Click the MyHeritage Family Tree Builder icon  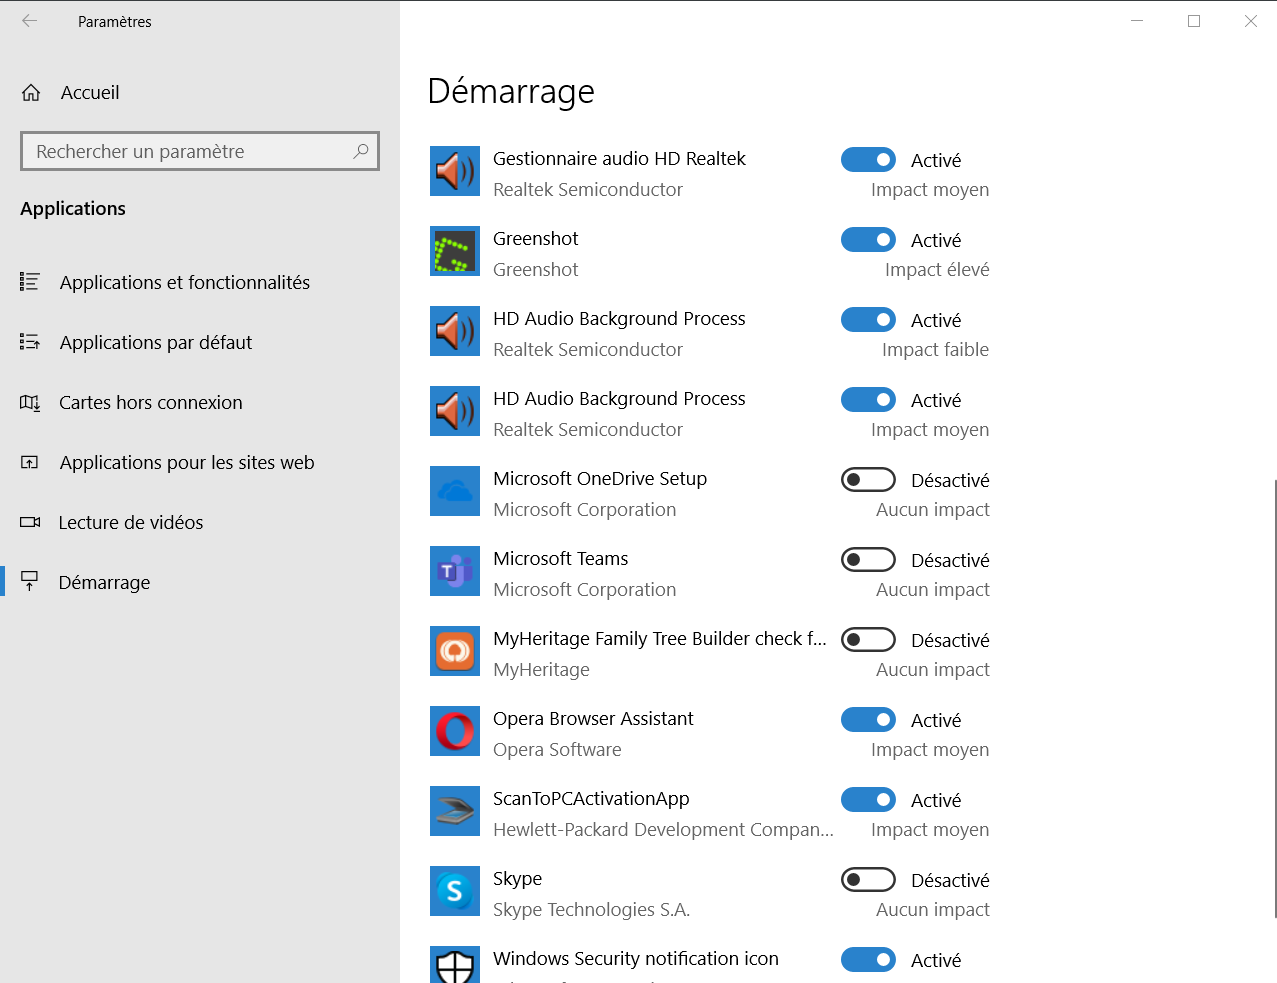[455, 651]
